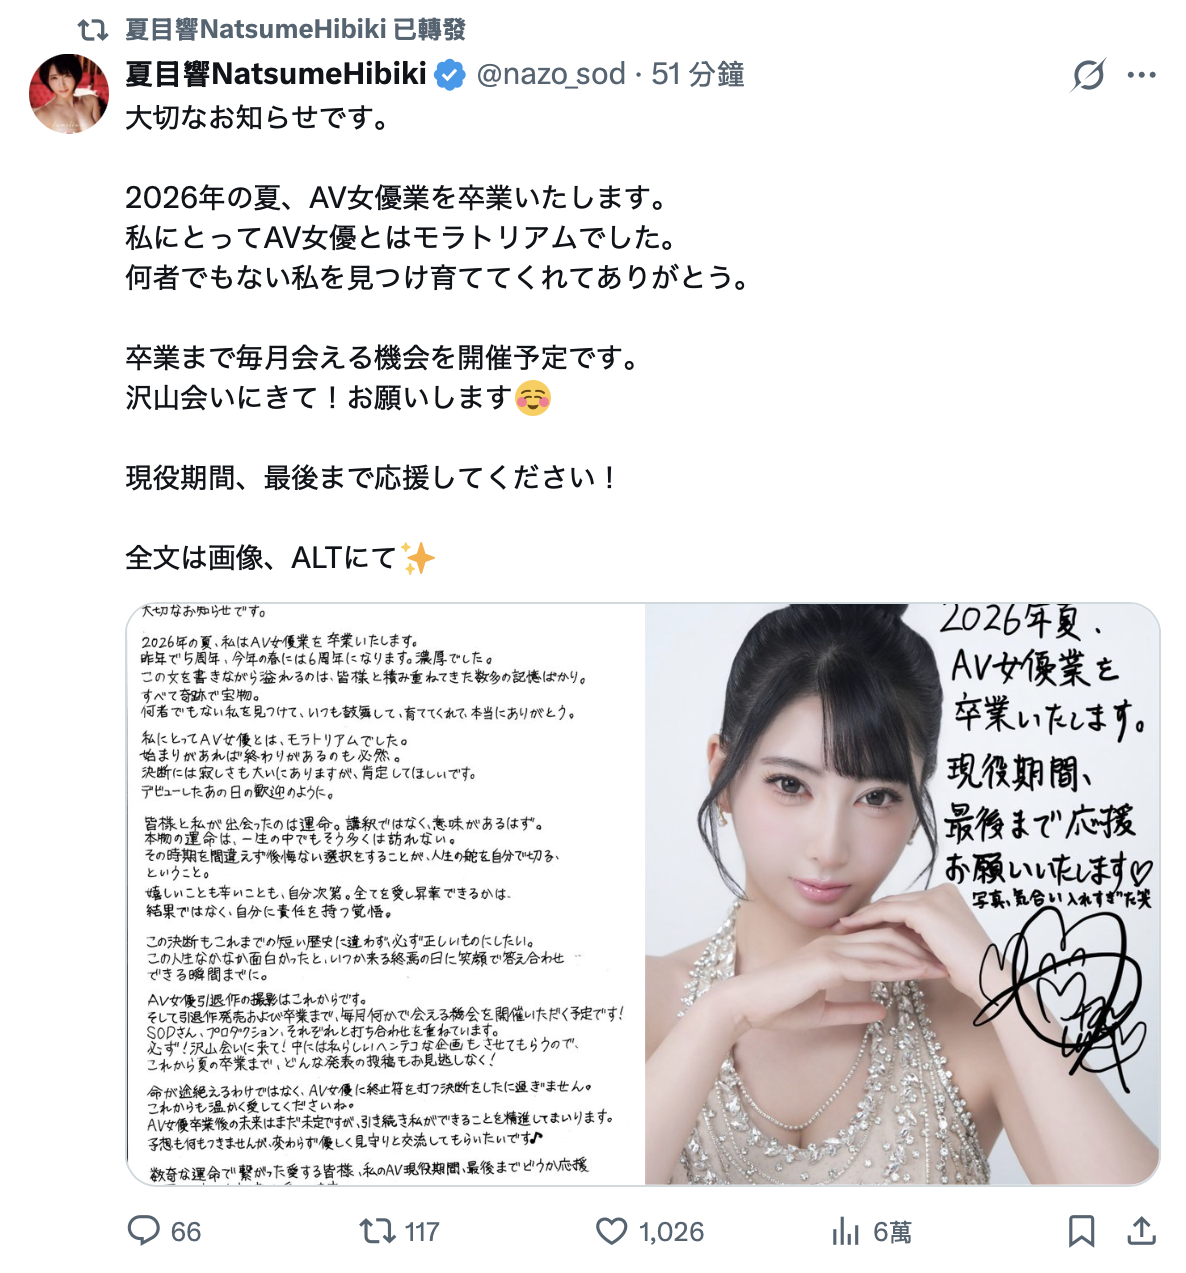
Task: Repost this tweet using the retweet icon
Action: (x=377, y=1231)
